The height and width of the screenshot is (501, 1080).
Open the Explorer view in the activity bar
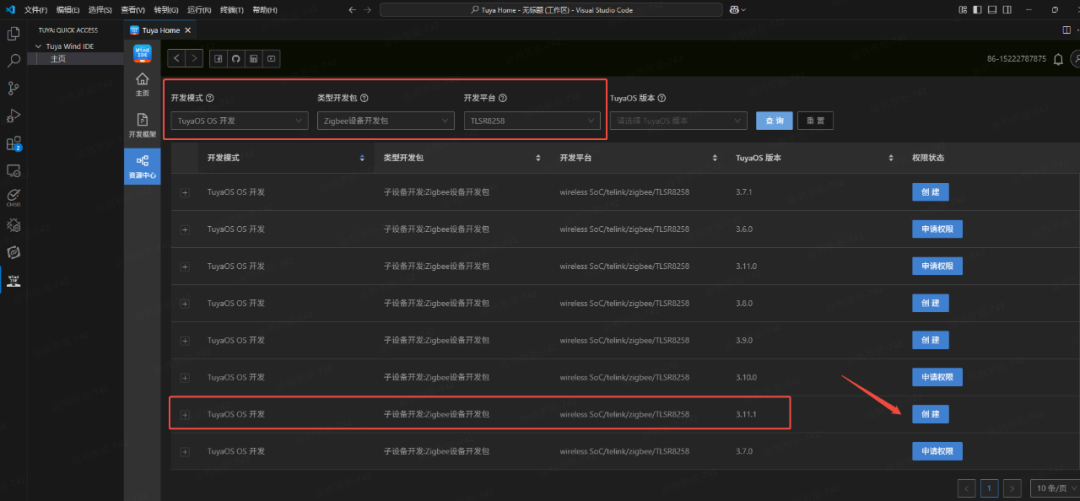point(12,33)
